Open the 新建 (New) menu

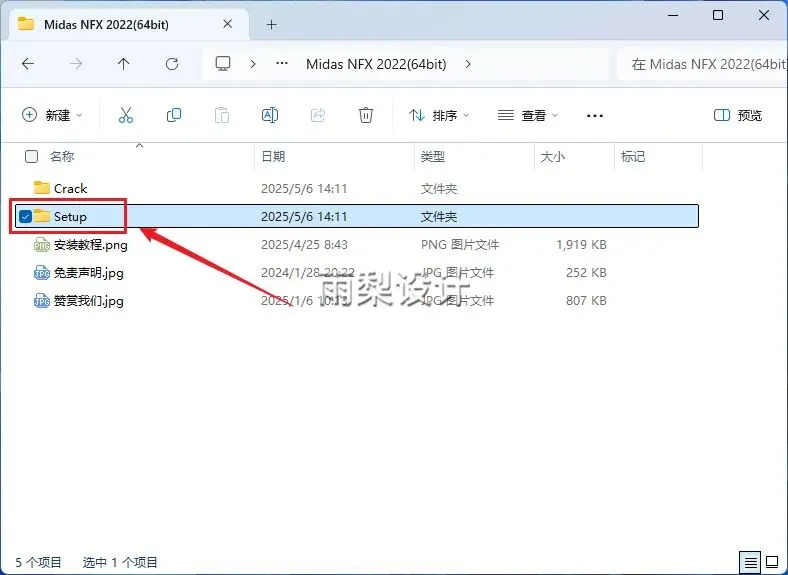(x=52, y=115)
